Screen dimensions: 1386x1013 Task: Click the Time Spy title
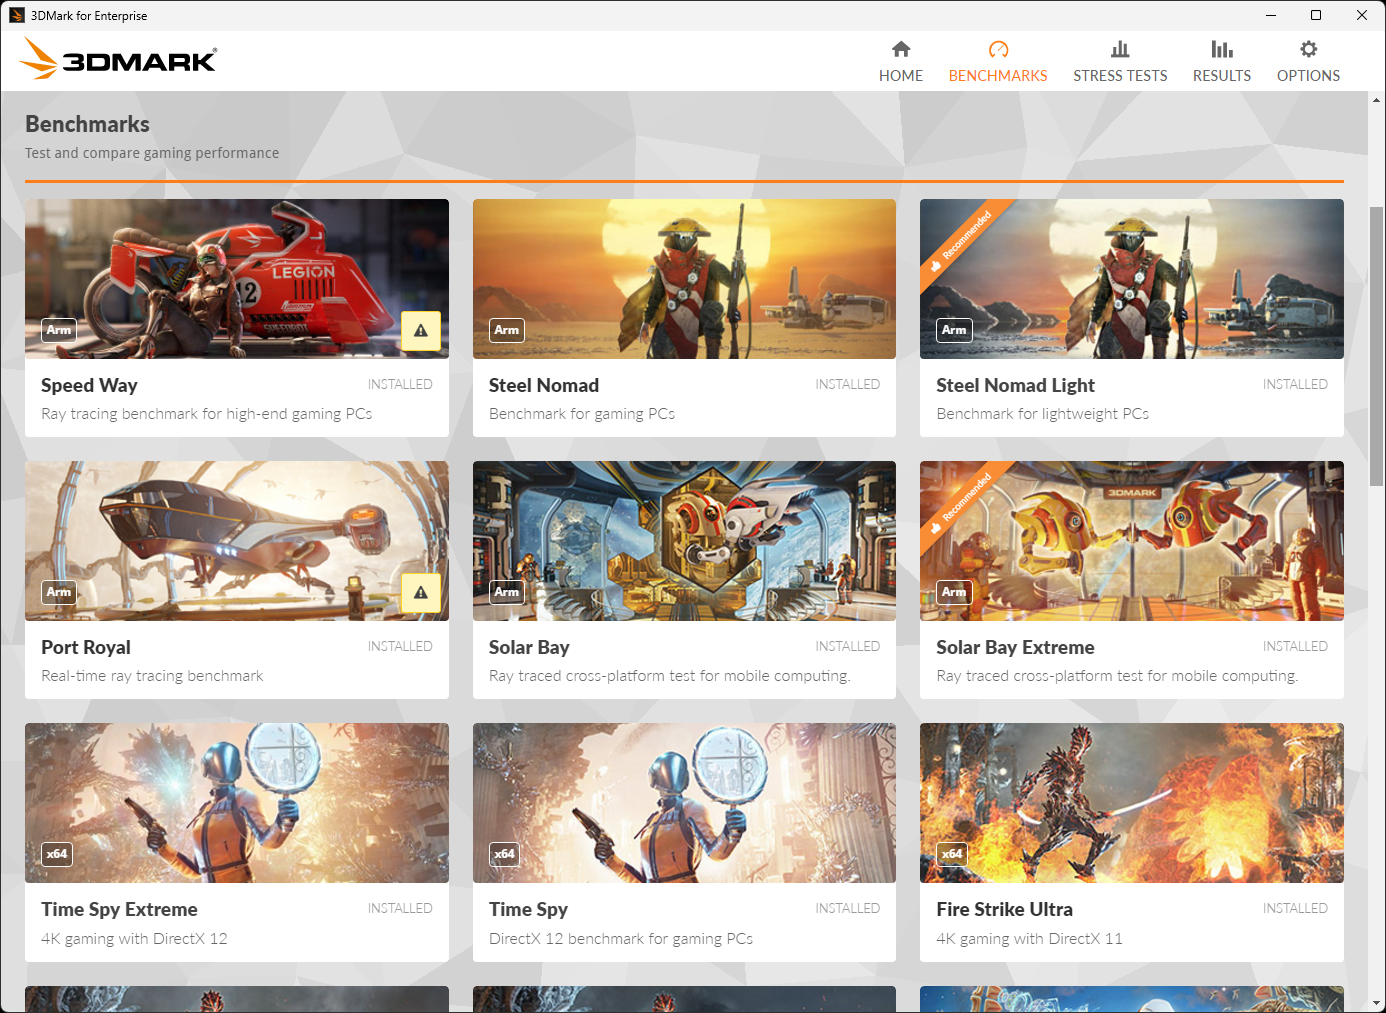pos(528,910)
